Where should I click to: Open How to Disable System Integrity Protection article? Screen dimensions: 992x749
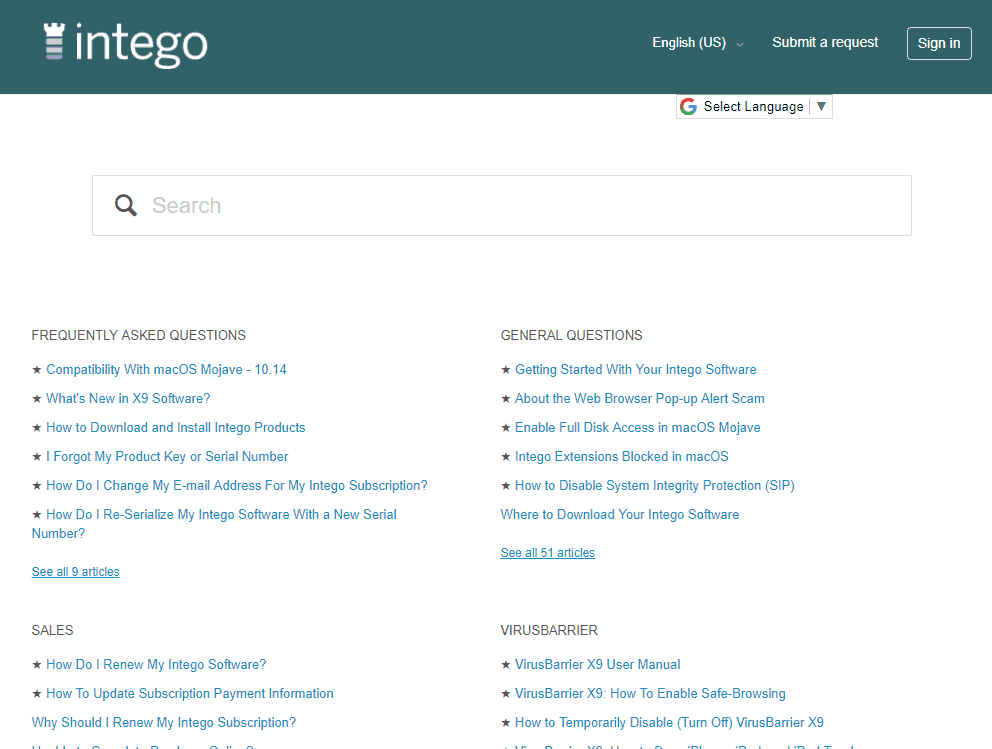tap(654, 485)
